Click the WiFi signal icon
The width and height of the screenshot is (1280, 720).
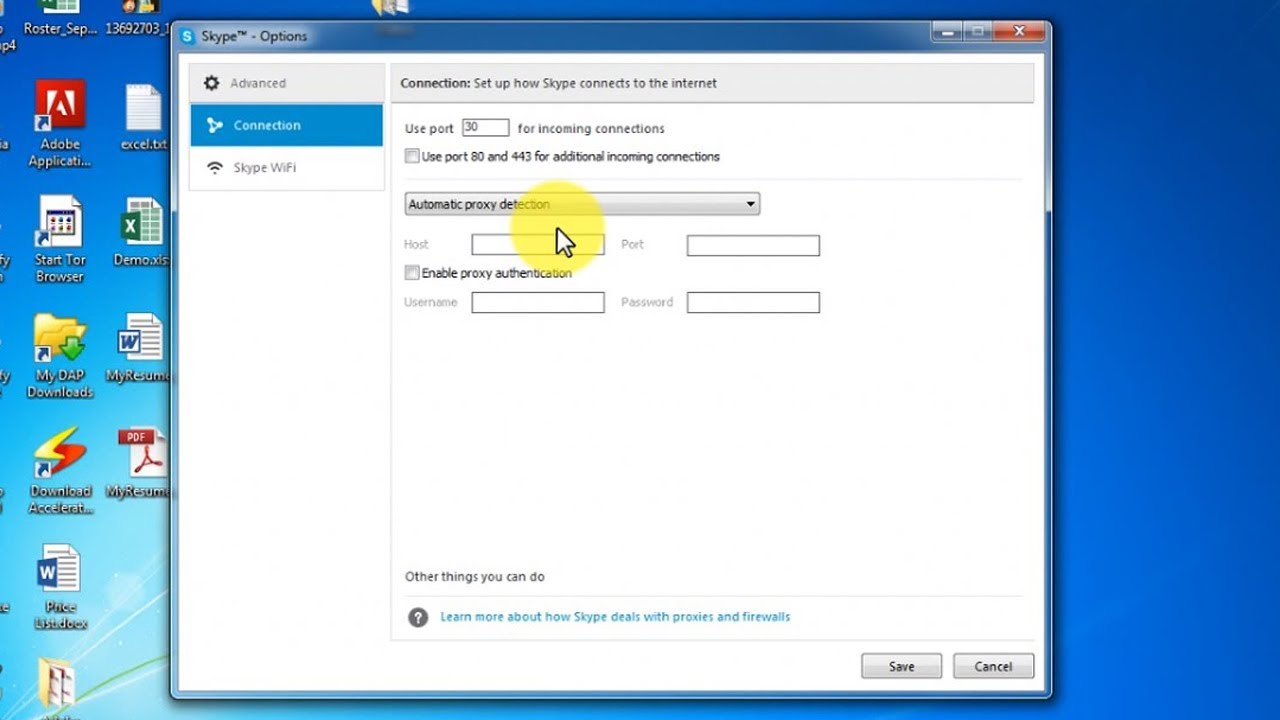tap(214, 168)
